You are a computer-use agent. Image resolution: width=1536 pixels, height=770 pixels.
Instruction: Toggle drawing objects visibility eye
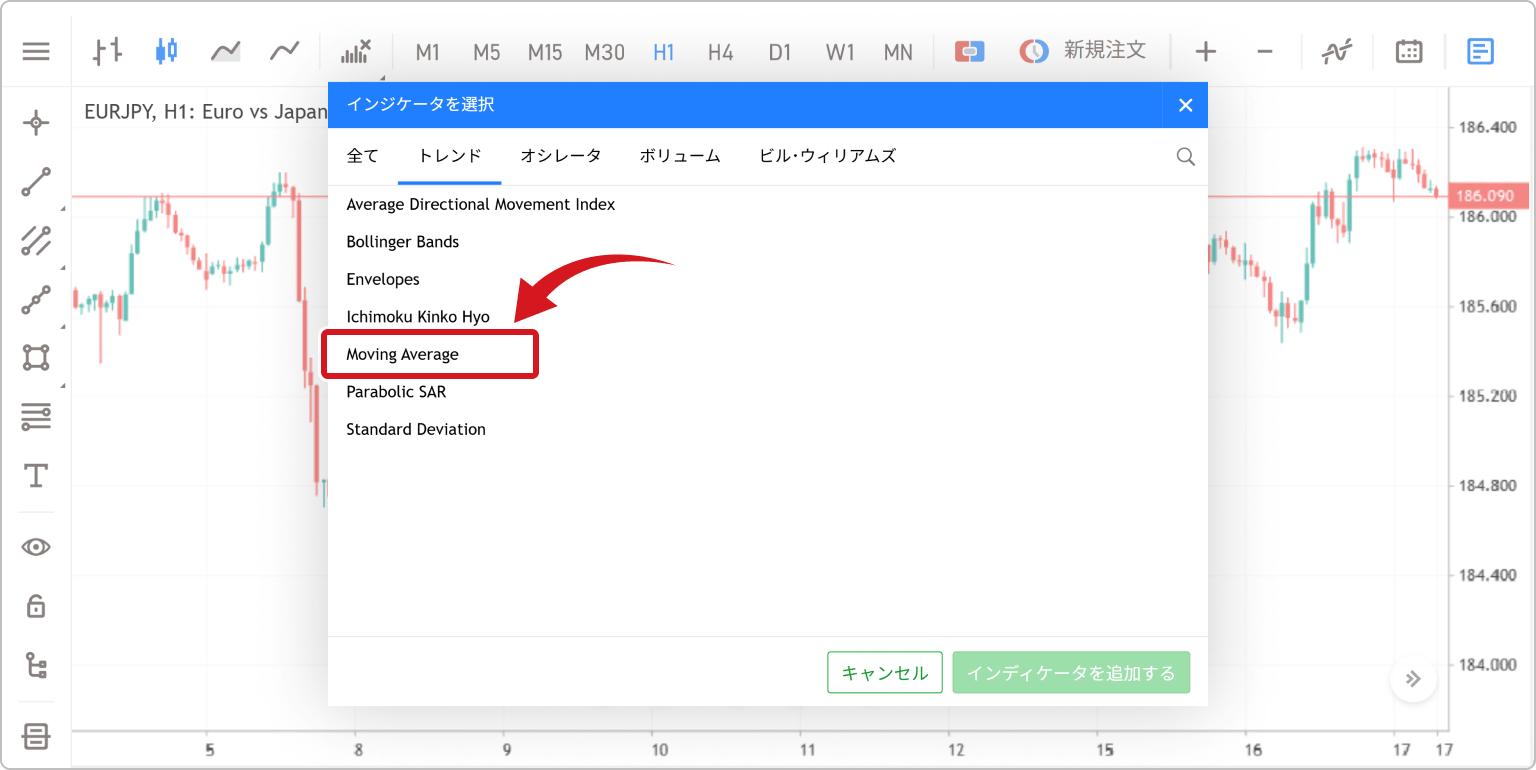coord(36,547)
